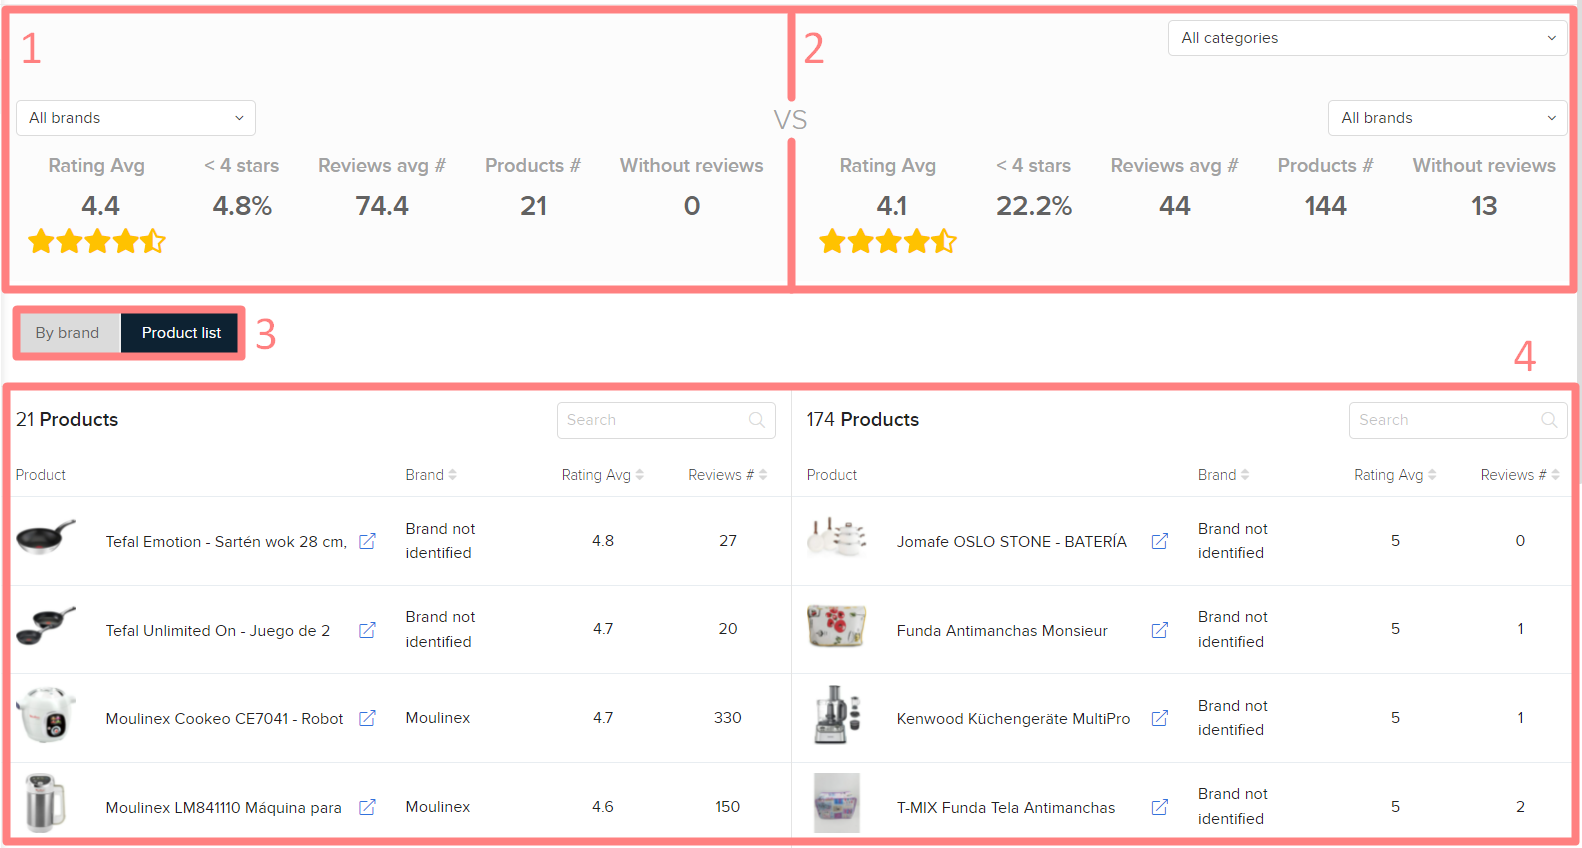Click the Moulinex LM841110 product name
The width and height of the screenshot is (1582, 848).
coord(223,807)
